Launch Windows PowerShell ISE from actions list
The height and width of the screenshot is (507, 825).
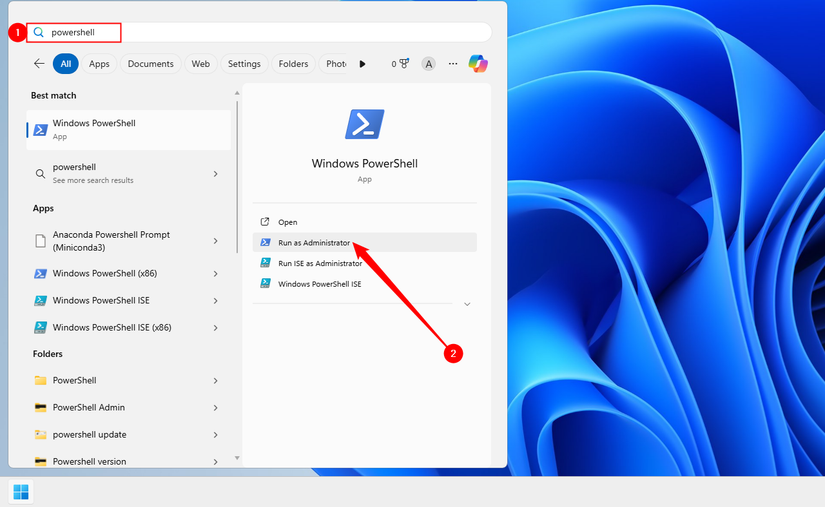pyautogui.click(x=365, y=283)
